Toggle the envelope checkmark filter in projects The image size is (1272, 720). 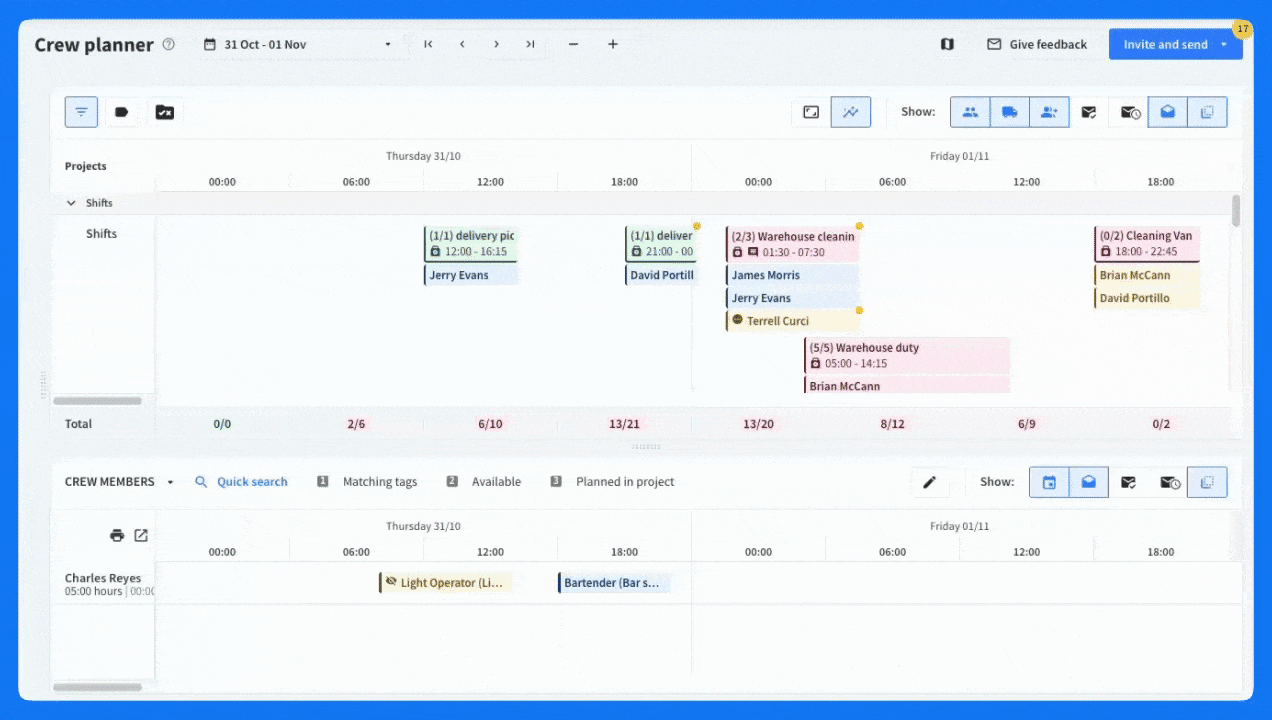1089,112
